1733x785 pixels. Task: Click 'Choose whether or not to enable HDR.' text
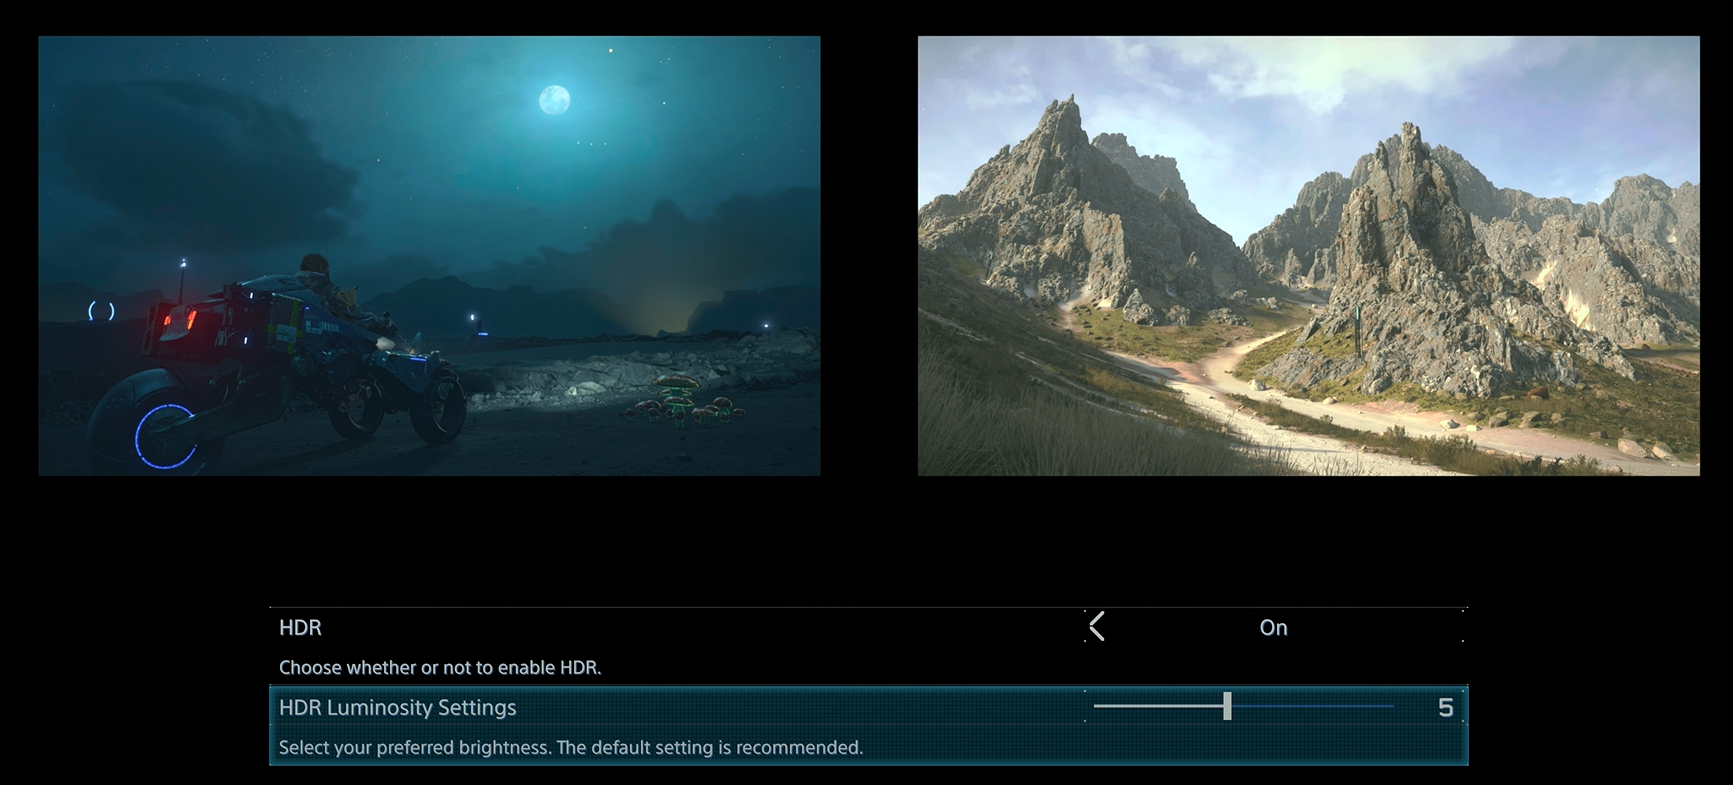point(440,667)
